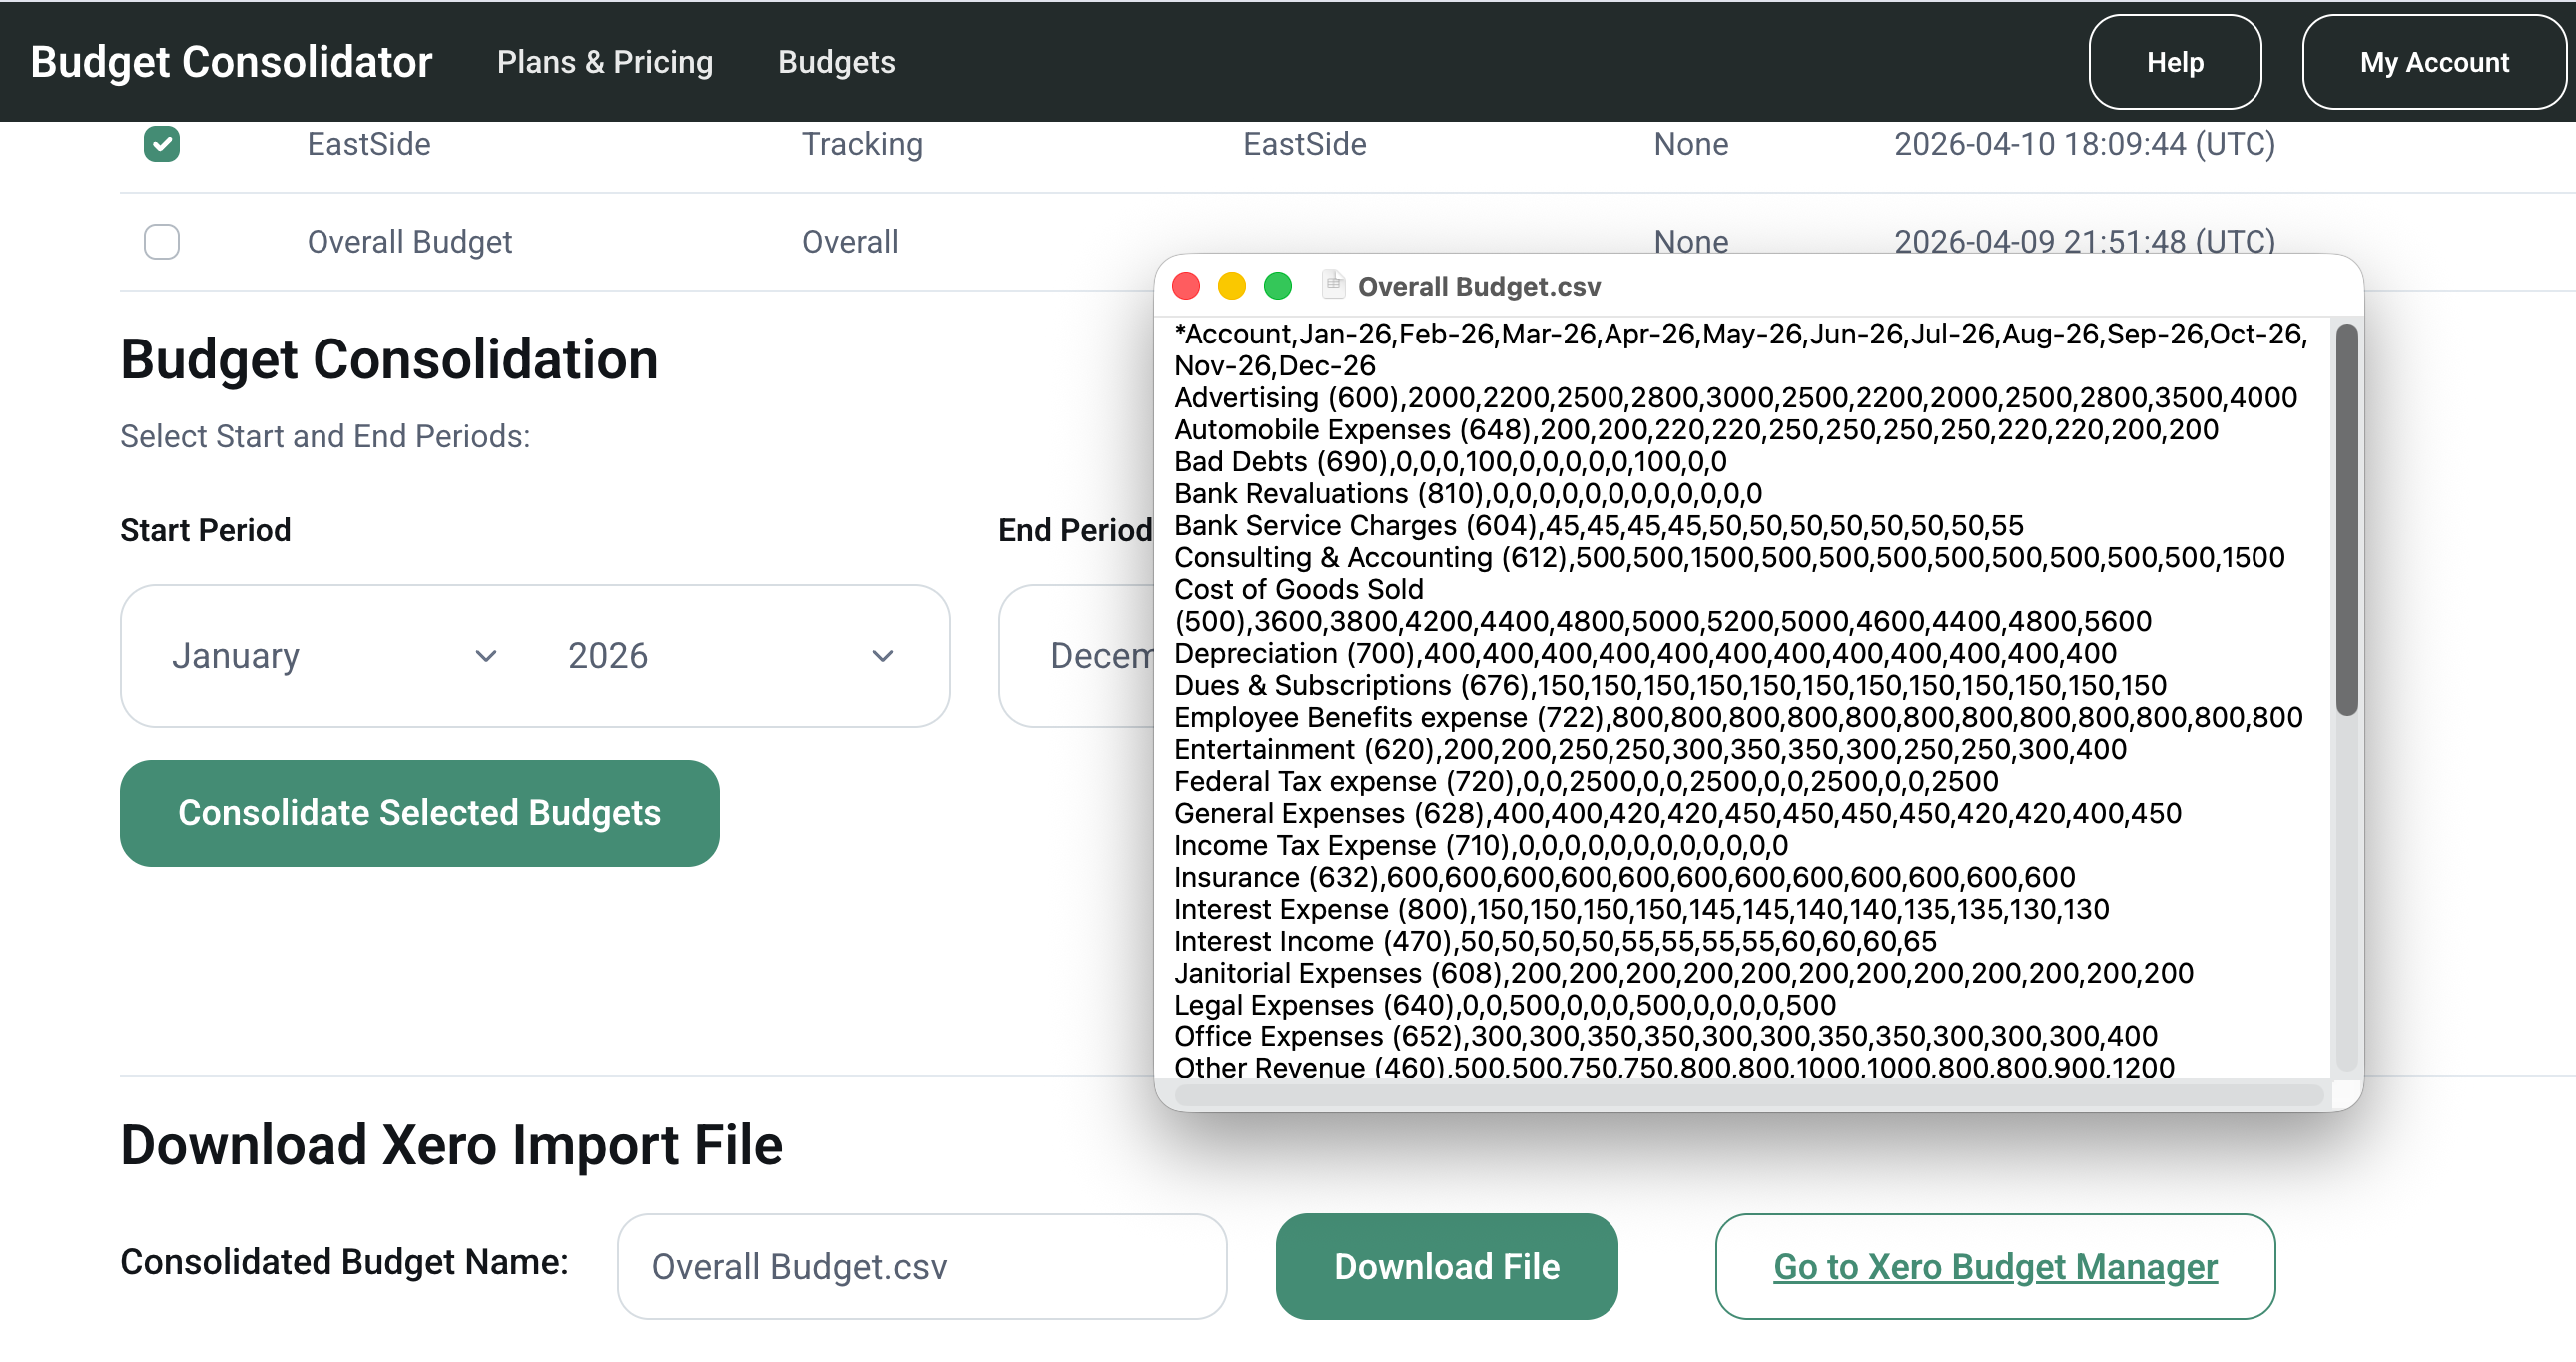
Task: Follow the Go to Xero Budget Manager link
Action: pos(1994,1266)
